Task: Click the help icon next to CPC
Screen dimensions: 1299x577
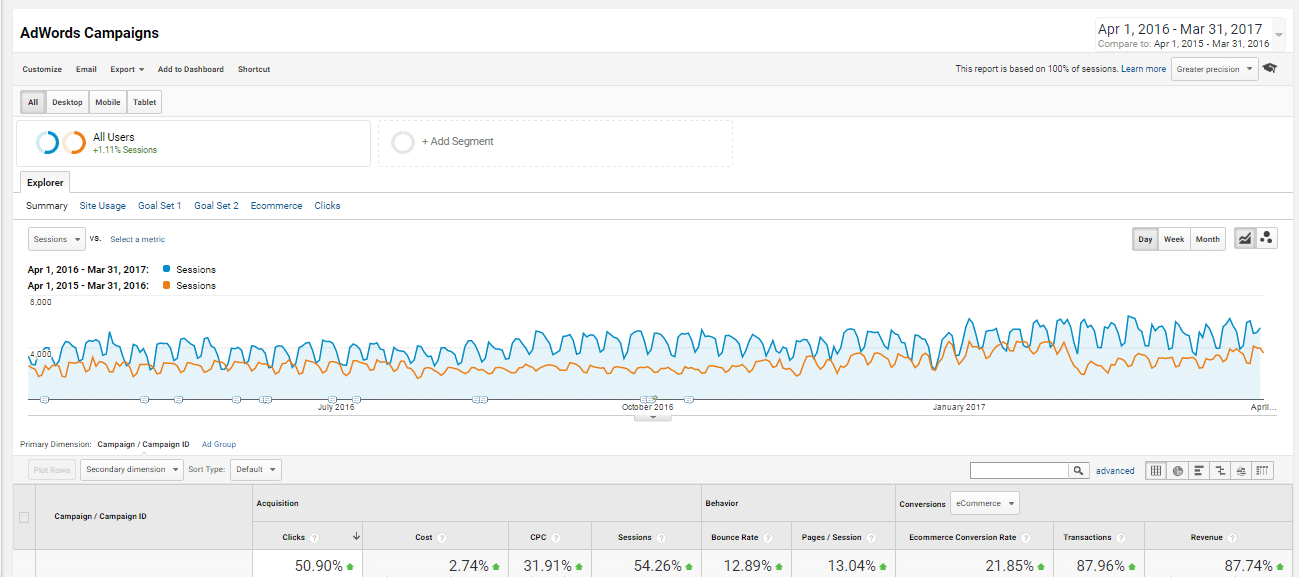Action: [x=555, y=538]
